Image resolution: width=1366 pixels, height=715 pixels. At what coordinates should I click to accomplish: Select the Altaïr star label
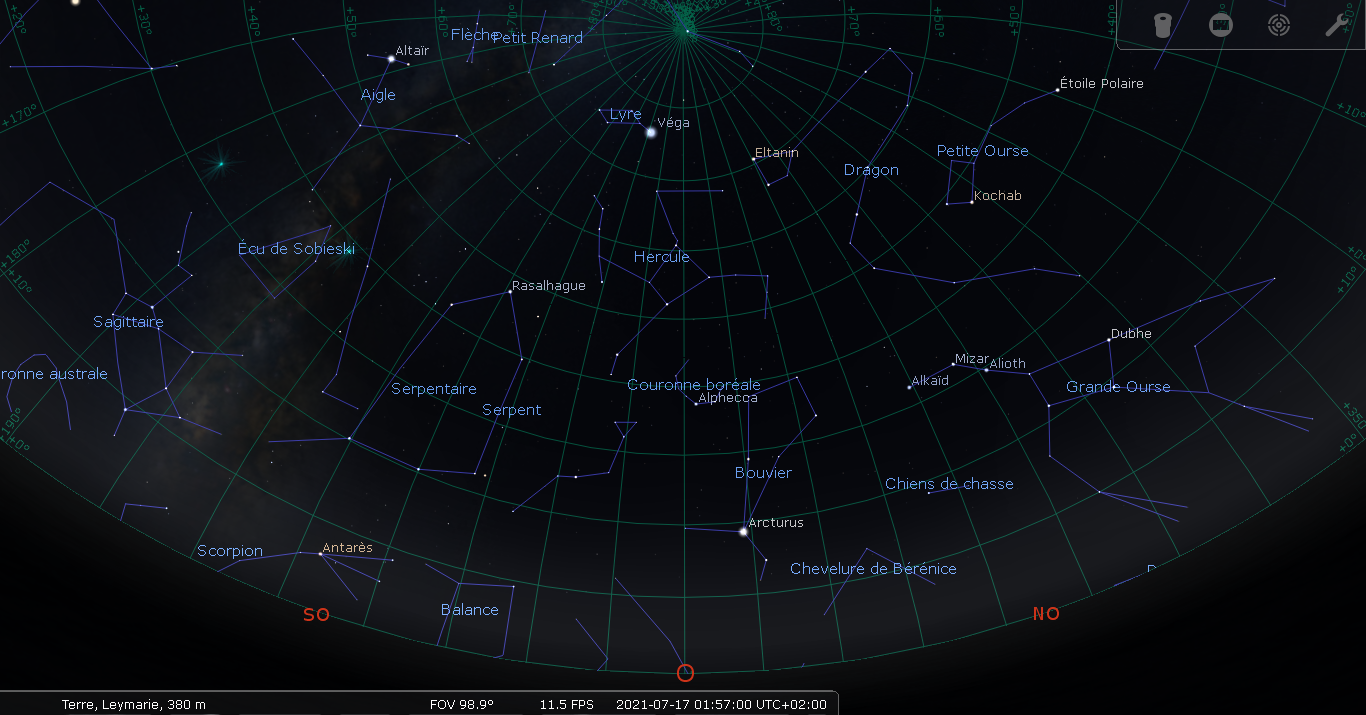[412, 50]
